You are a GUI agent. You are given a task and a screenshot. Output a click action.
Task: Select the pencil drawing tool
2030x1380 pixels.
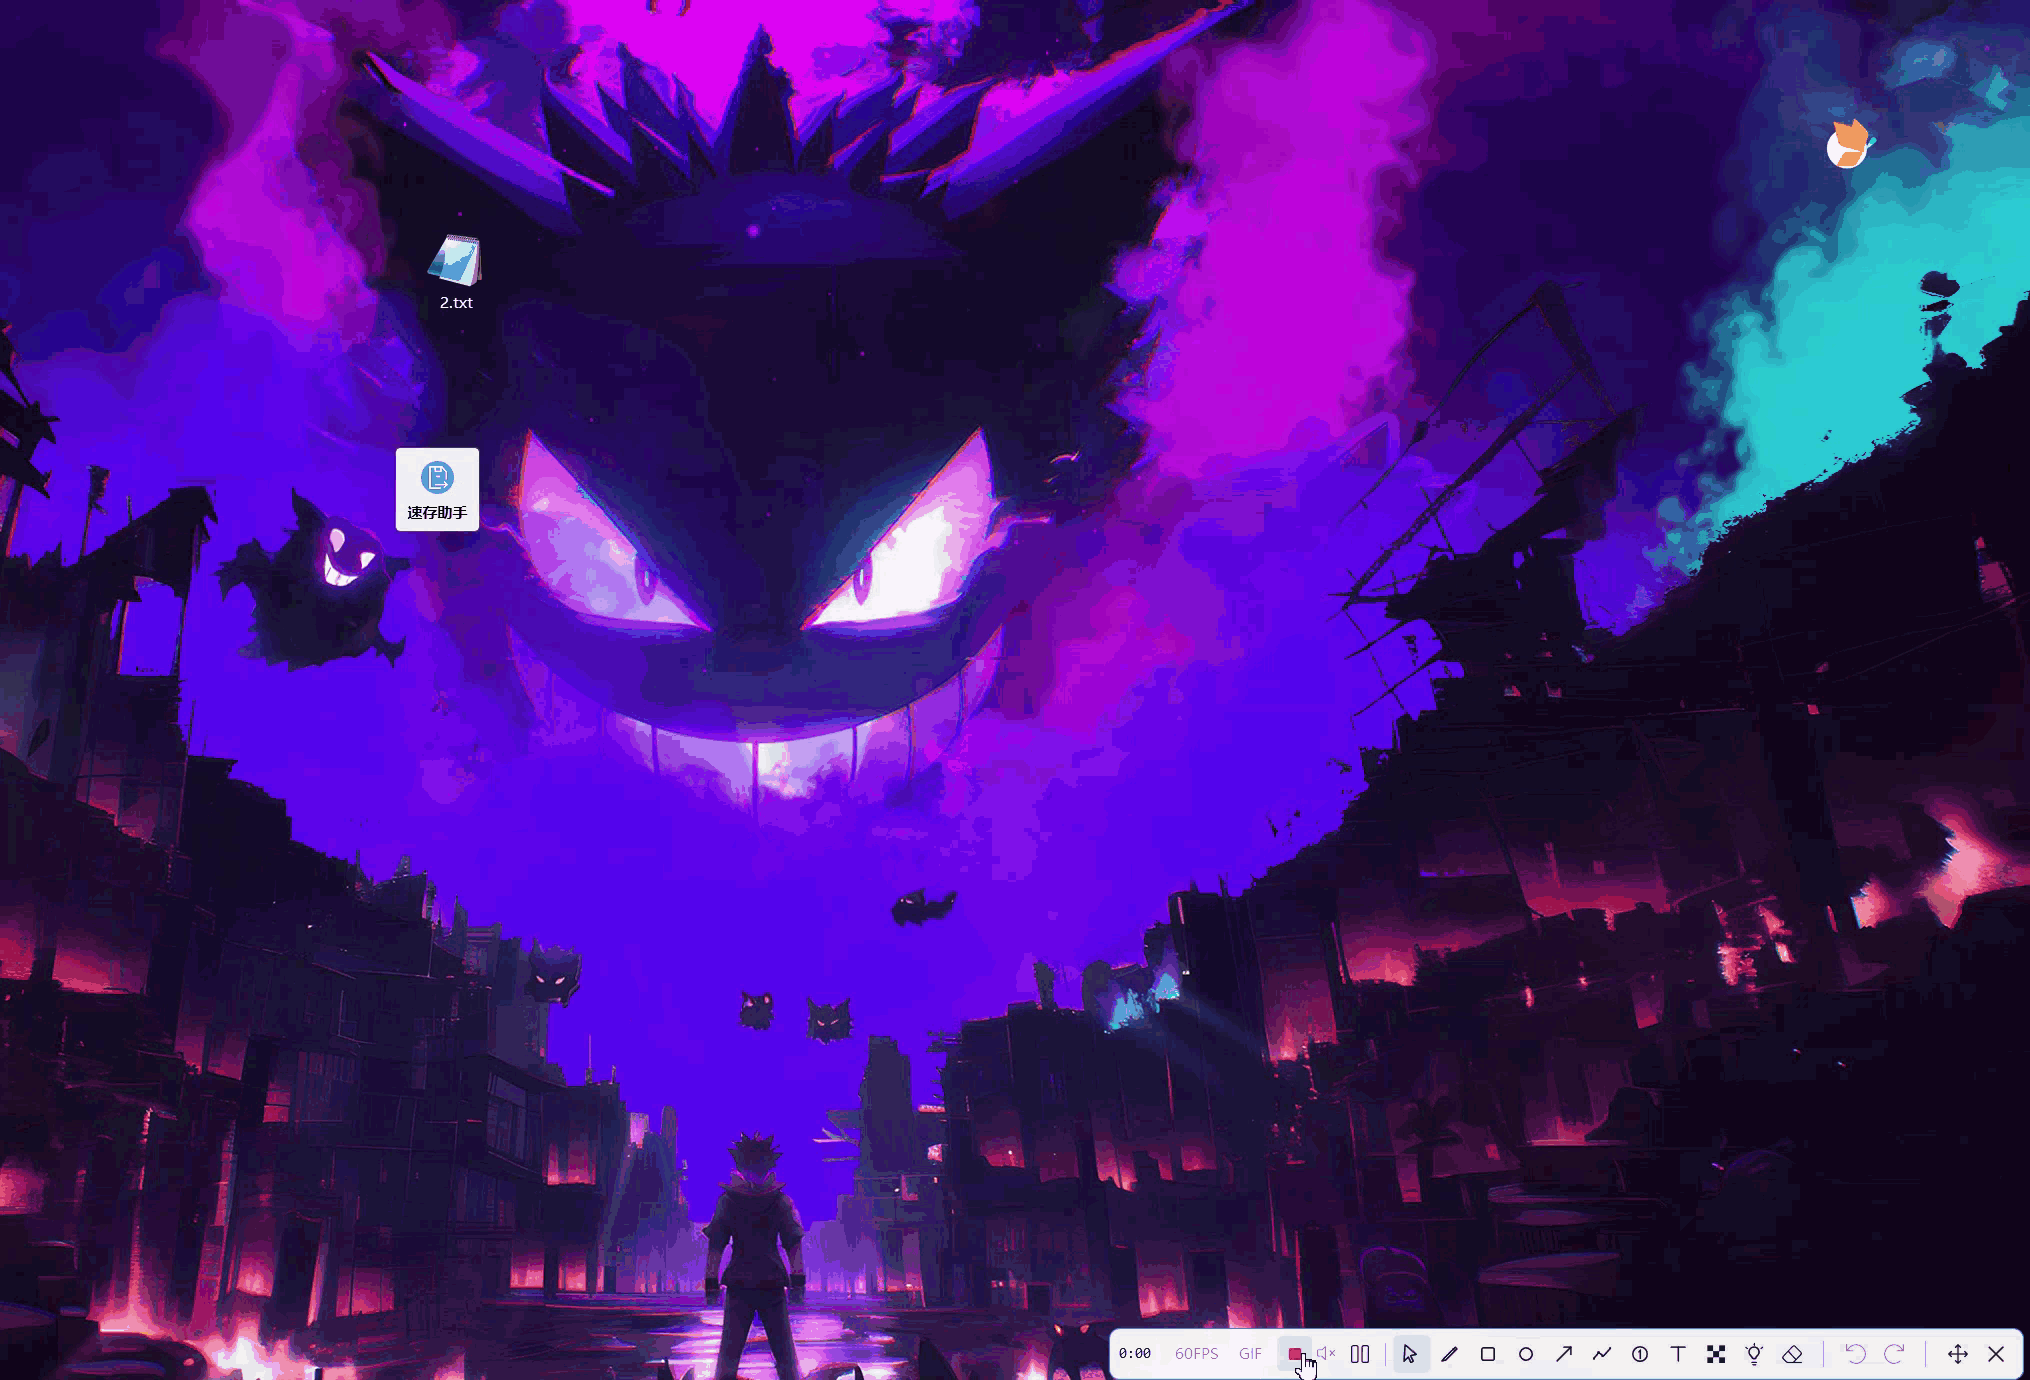(1449, 1354)
